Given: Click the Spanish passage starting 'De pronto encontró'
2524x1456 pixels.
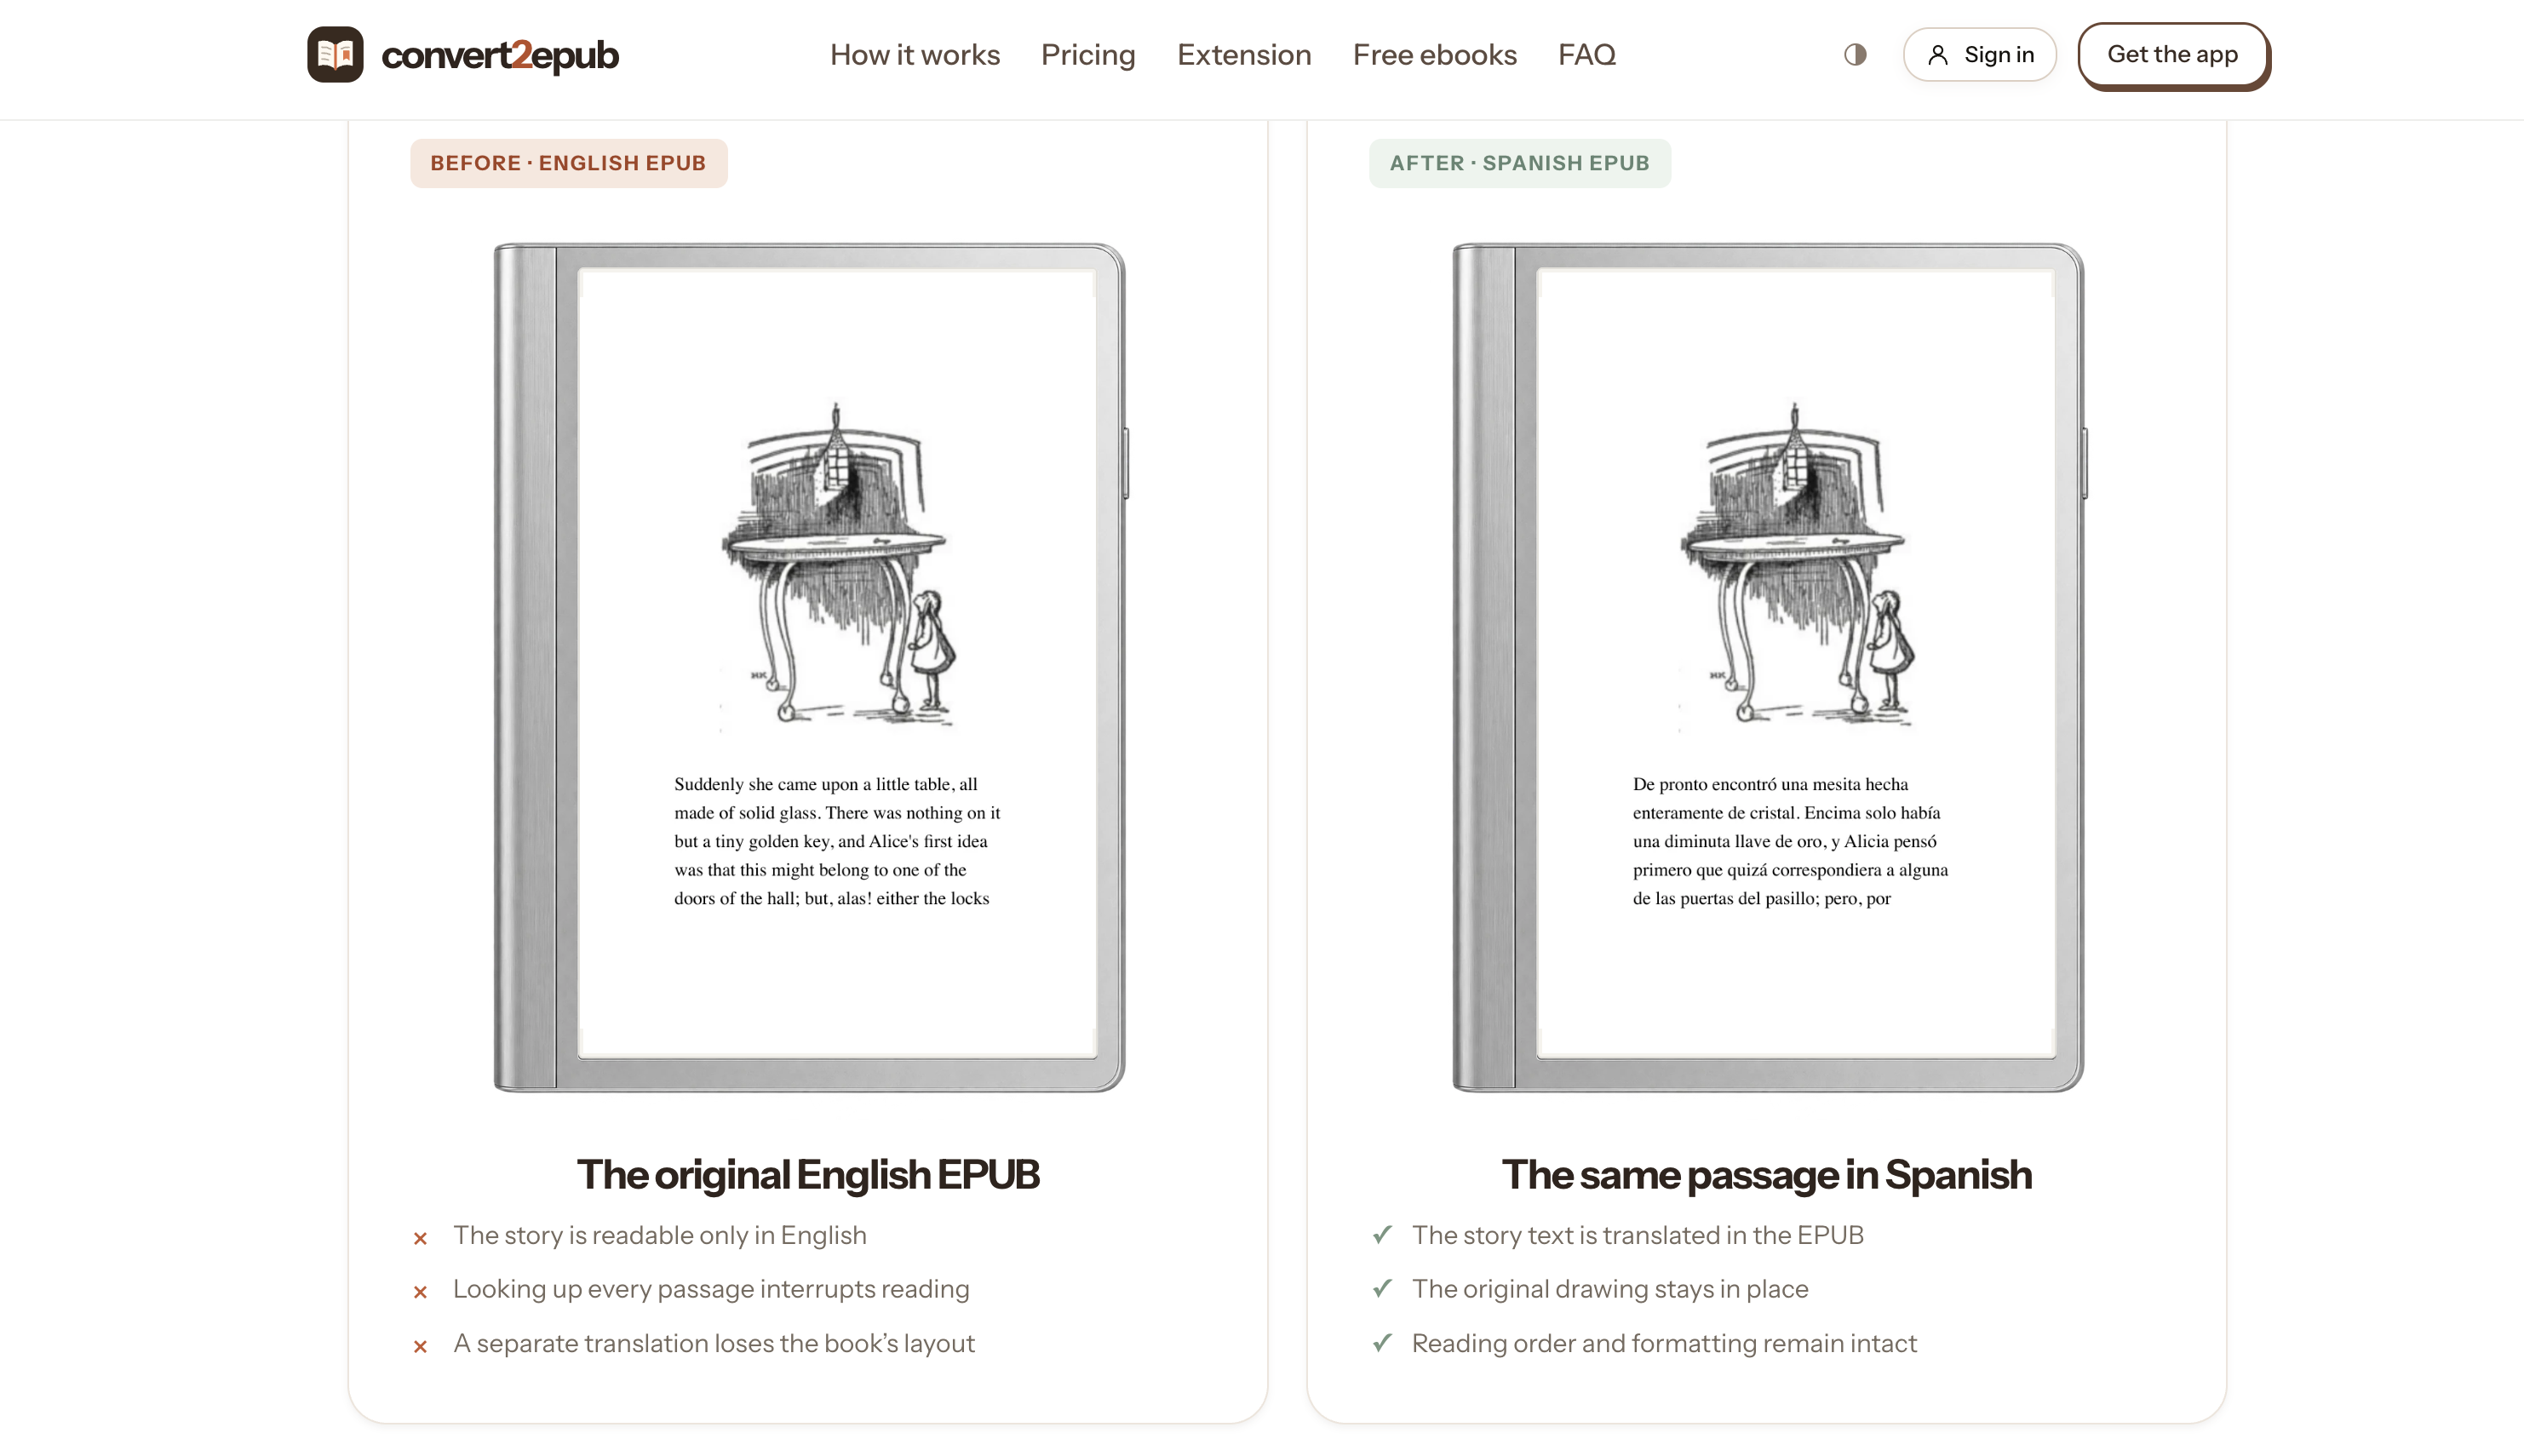Looking at the screenshot, I should [x=1790, y=841].
